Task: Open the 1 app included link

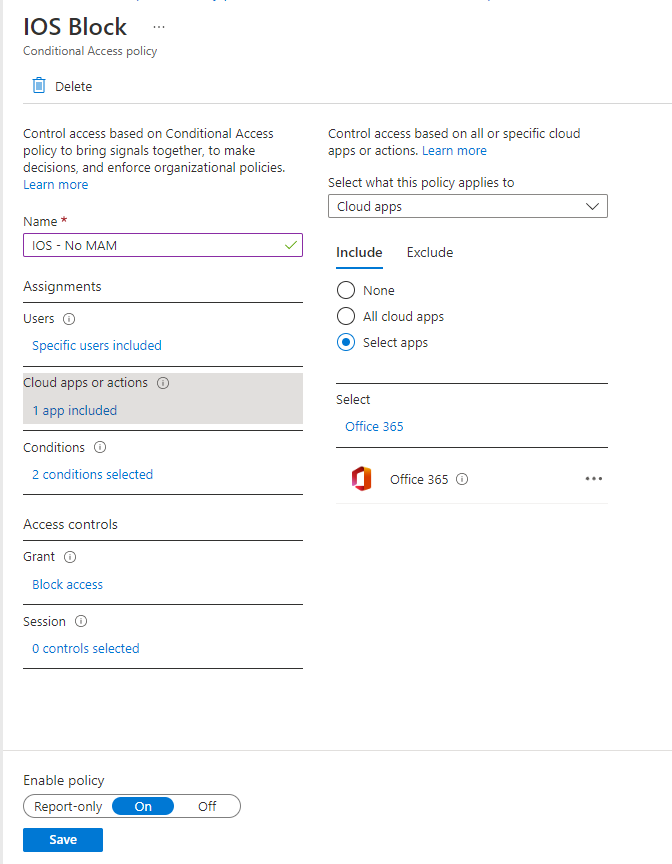Action: pos(74,411)
